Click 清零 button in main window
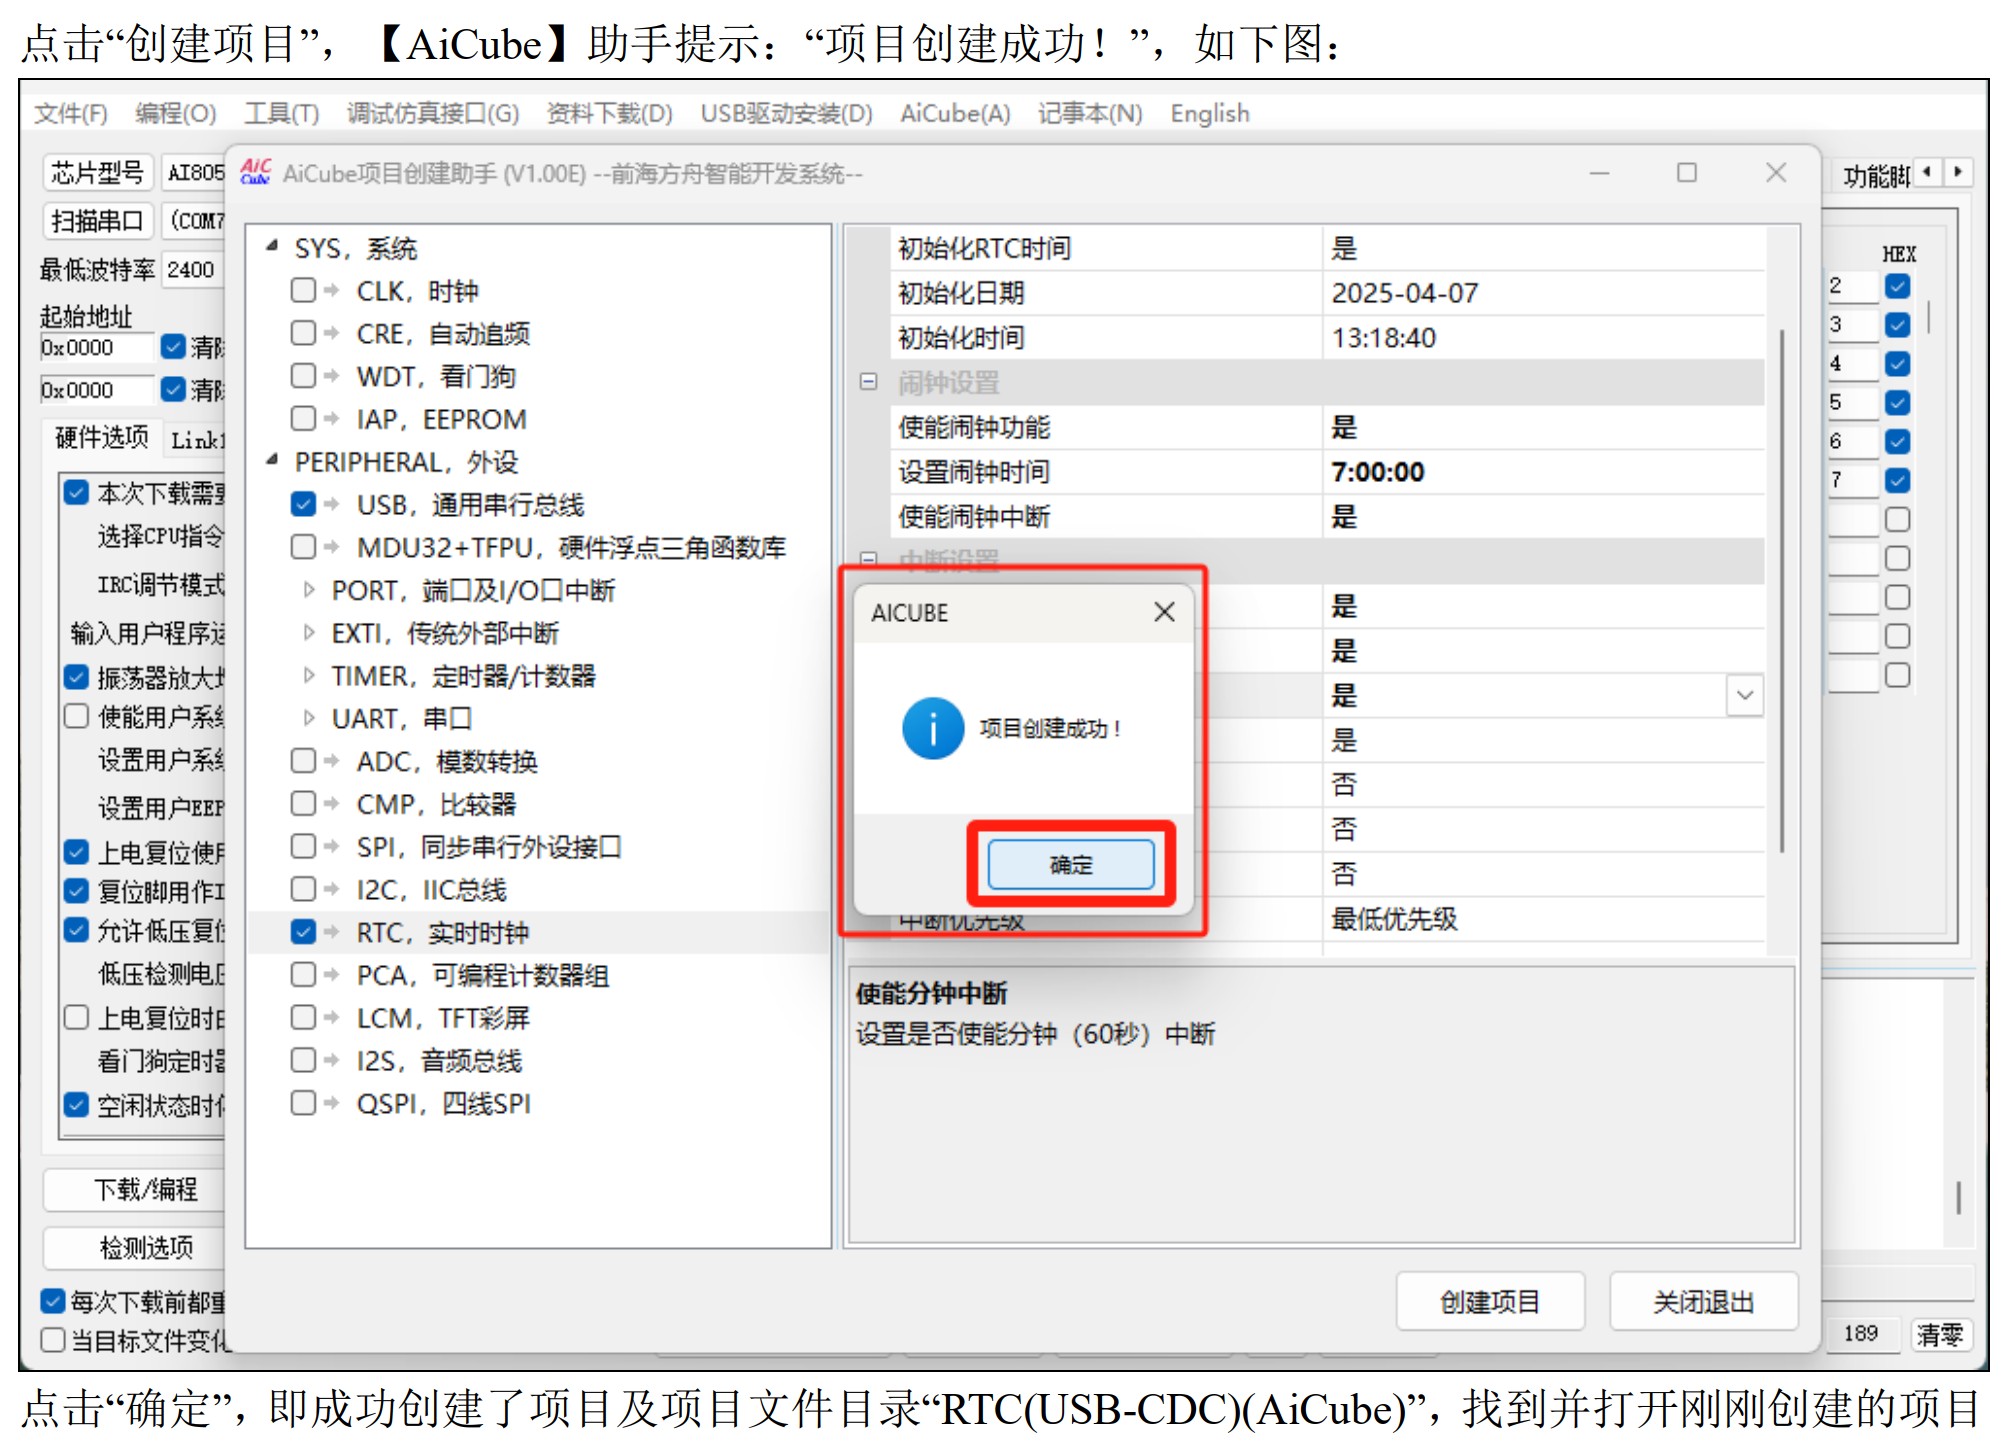The height and width of the screenshot is (1449, 2001). (1940, 1334)
